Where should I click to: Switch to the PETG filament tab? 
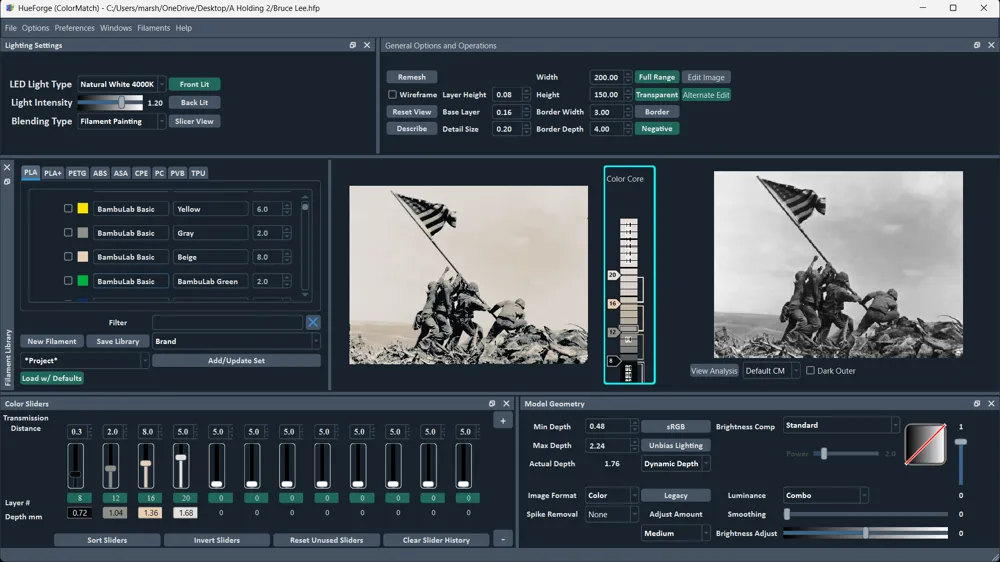coord(77,173)
